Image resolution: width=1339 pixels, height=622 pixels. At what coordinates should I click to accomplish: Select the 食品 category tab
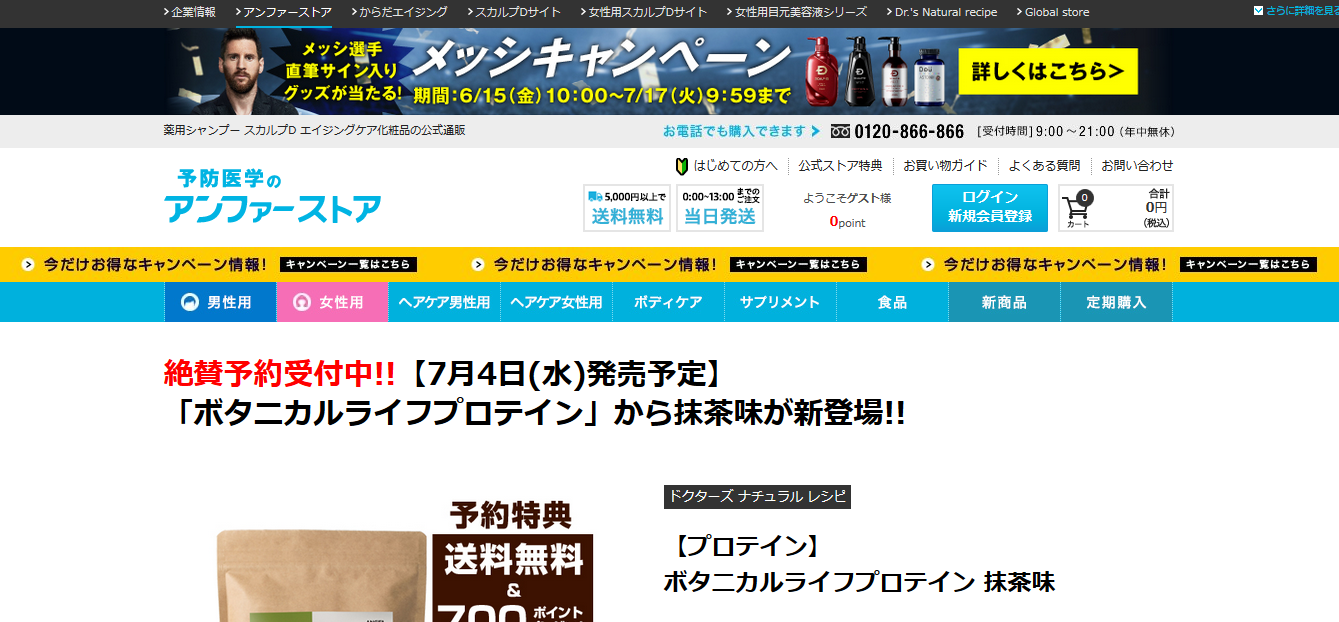tap(892, 302)
